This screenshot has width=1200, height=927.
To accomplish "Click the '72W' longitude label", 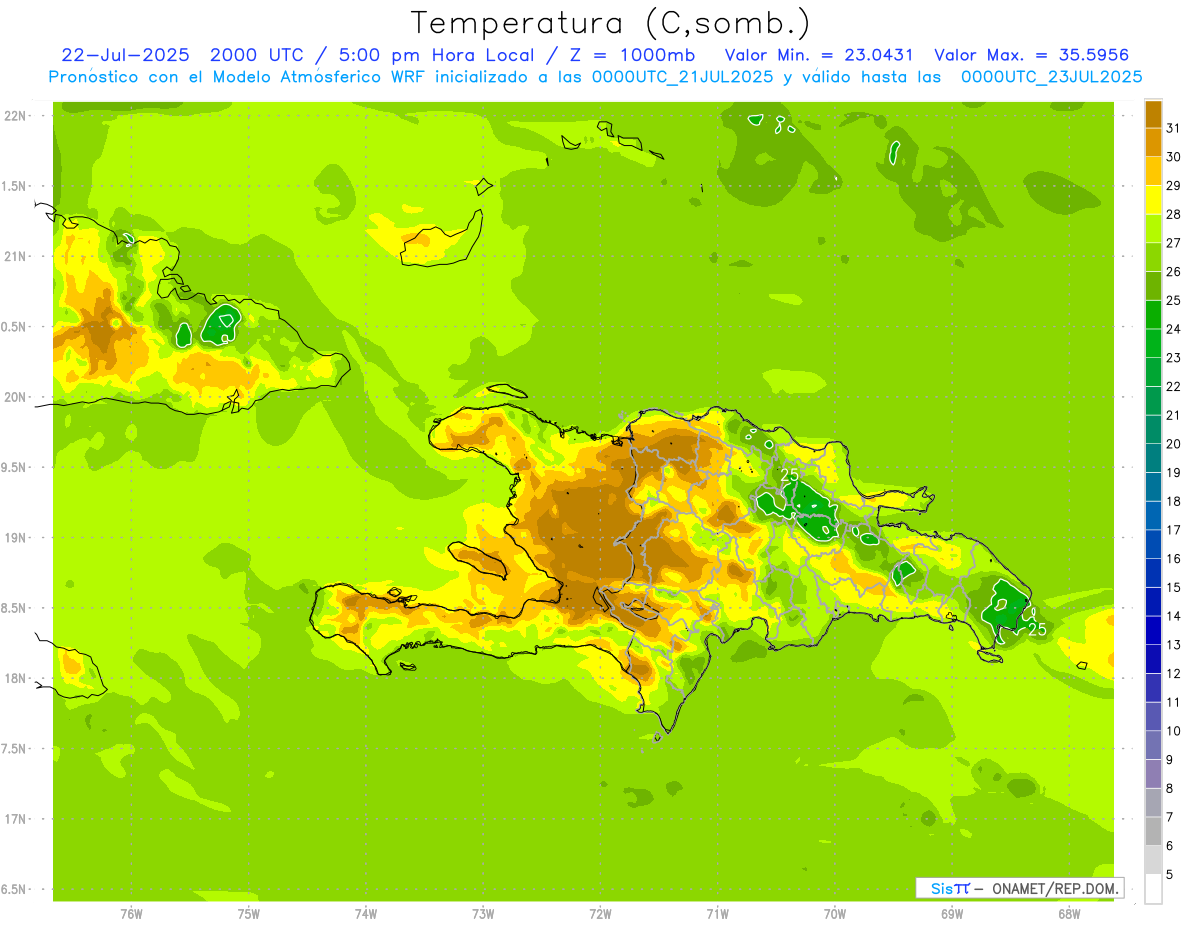I will click(600, 914).
